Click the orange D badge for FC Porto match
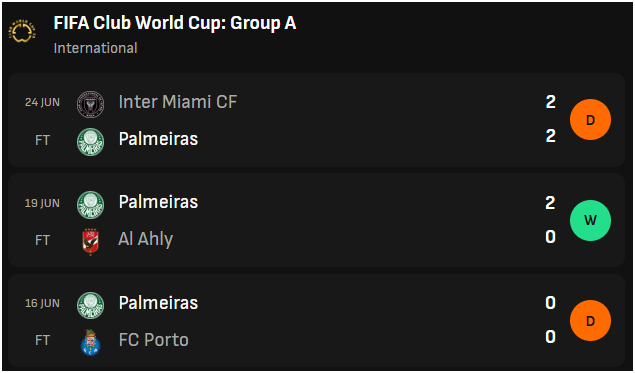This screenshot has height=373, width=635. click(590, 321)
